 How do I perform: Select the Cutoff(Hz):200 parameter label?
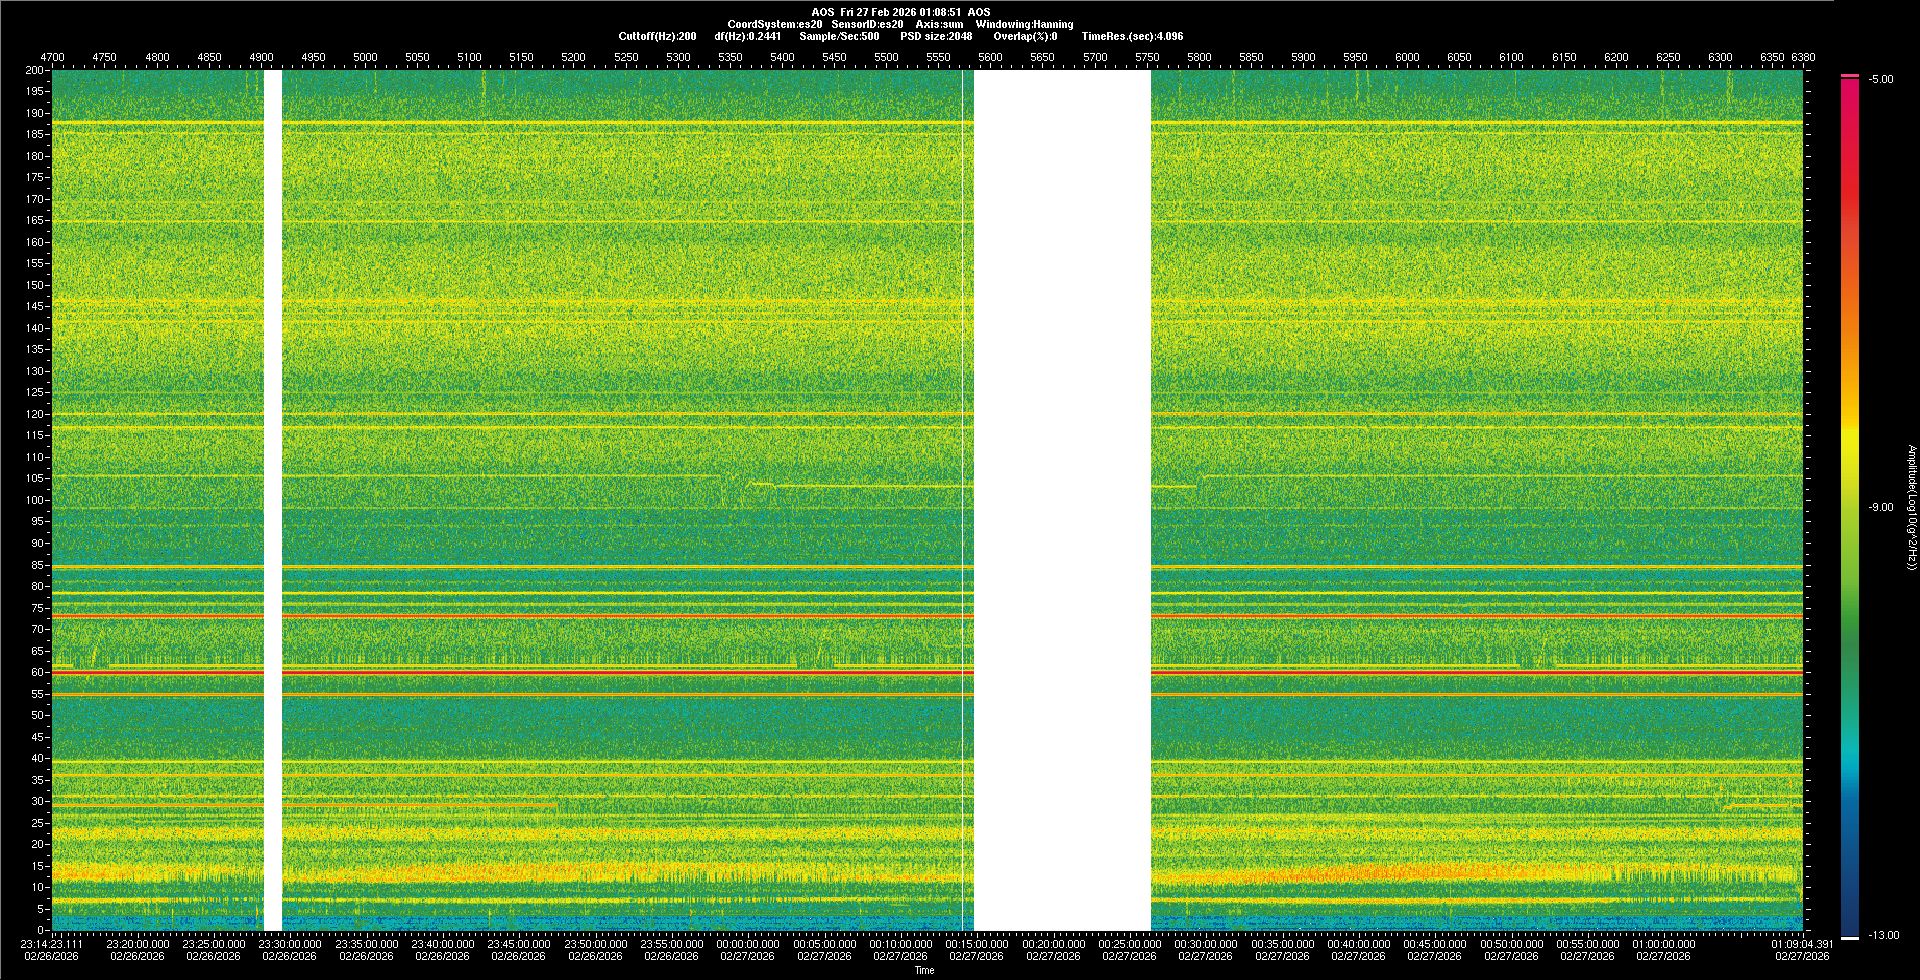click(x=657, y=36)
